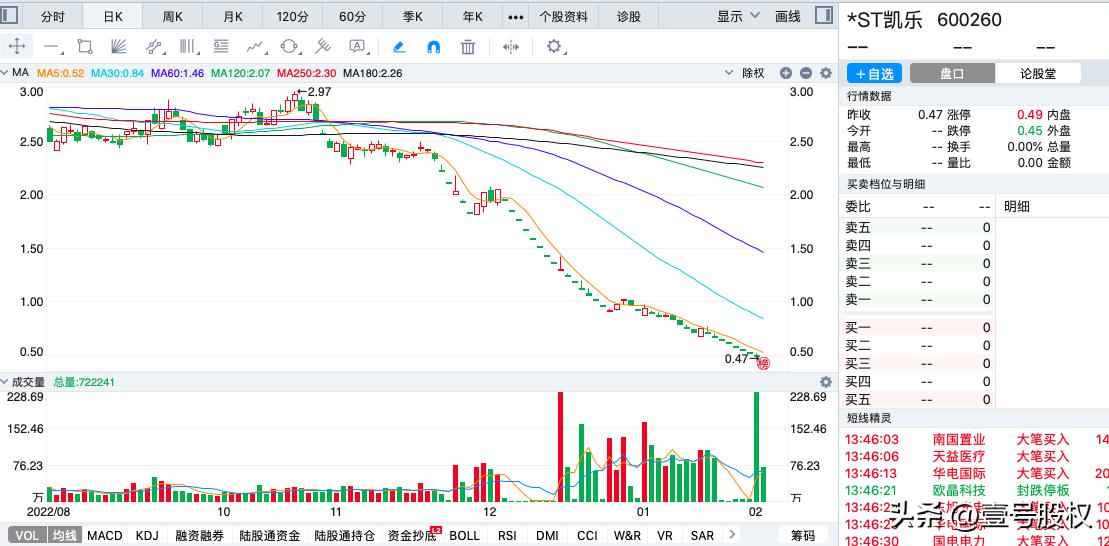Screen dimensions: 1109x546
Task: Toggle the right sidebar panel icon
Action: coord(823,16)
